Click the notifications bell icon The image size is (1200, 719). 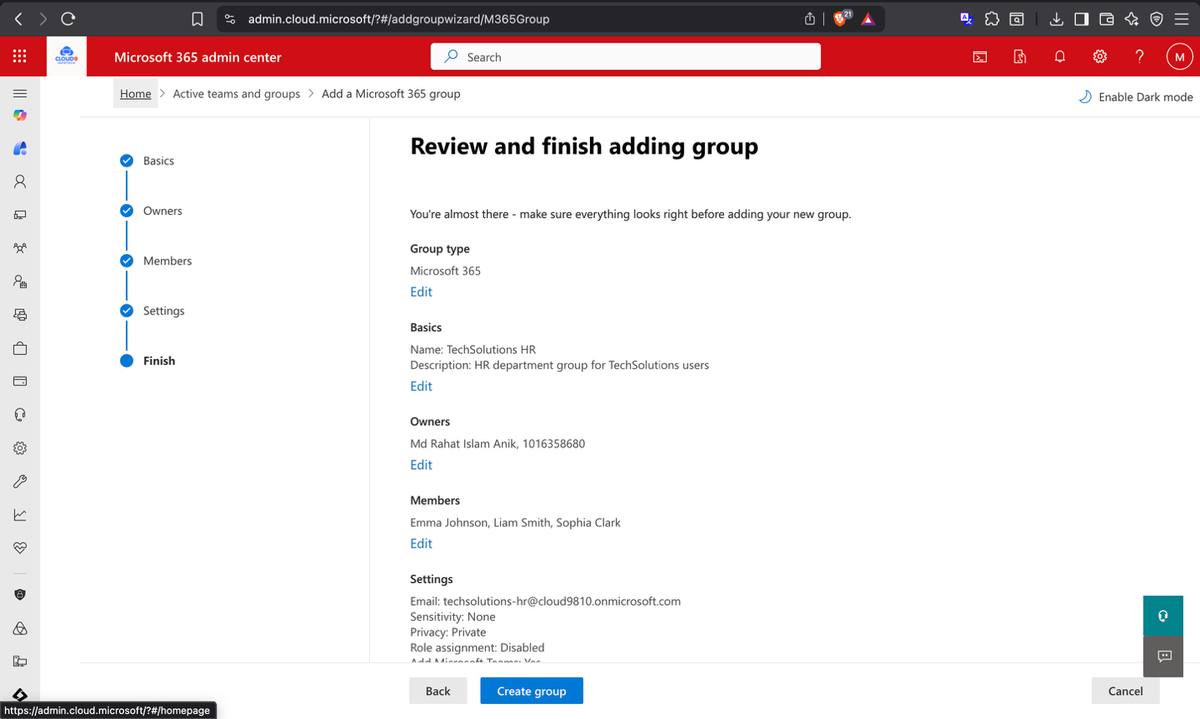(1060, 57)
